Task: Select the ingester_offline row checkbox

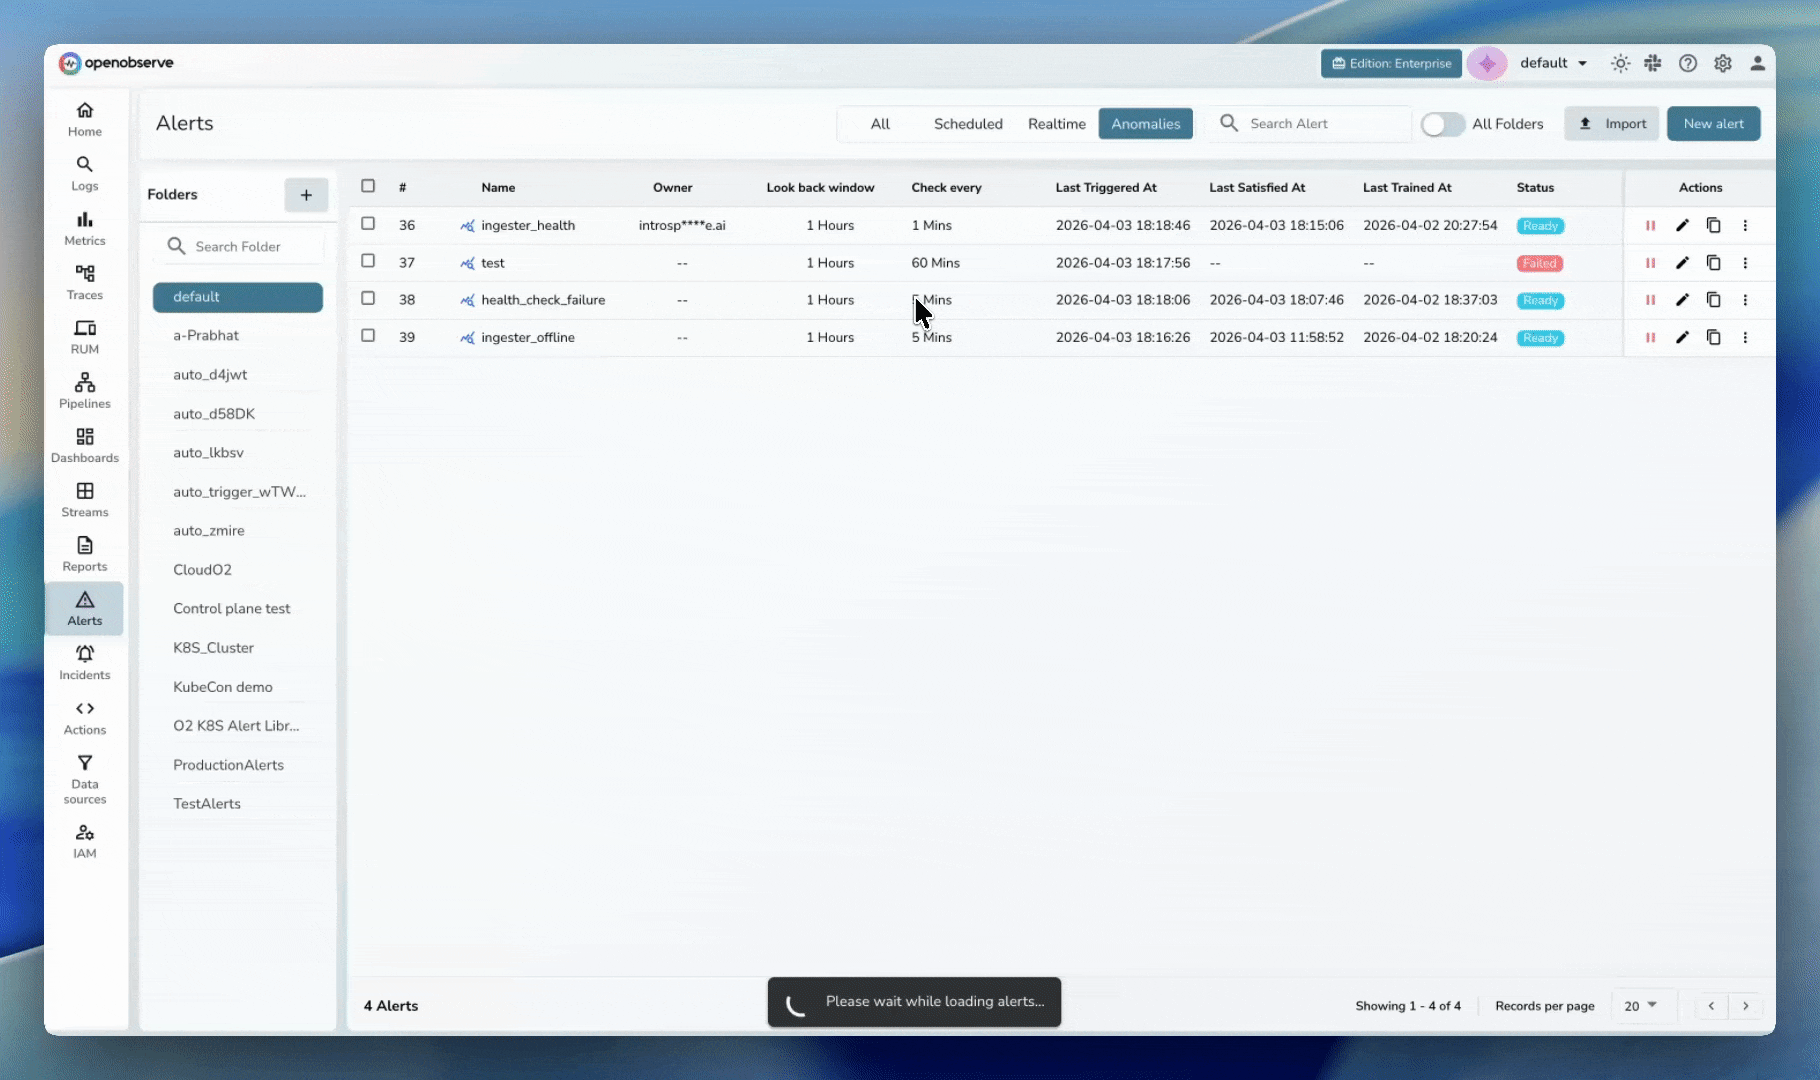Action: click(368, 336)
